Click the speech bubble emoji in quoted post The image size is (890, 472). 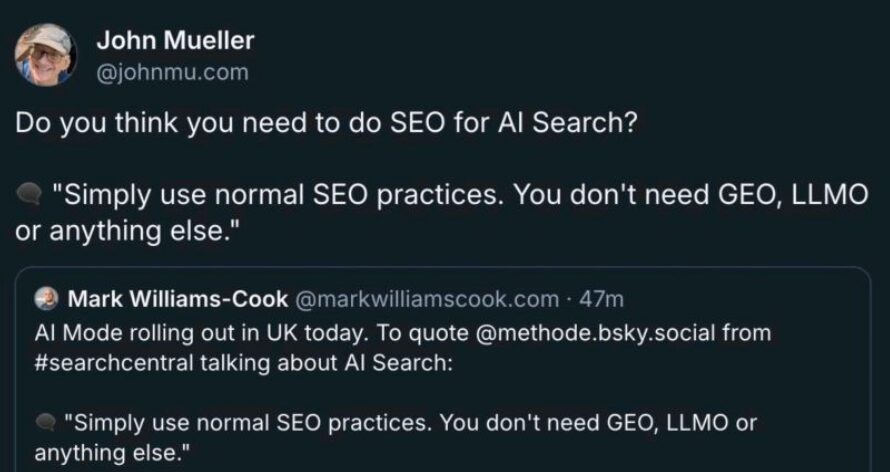[45, 424]
